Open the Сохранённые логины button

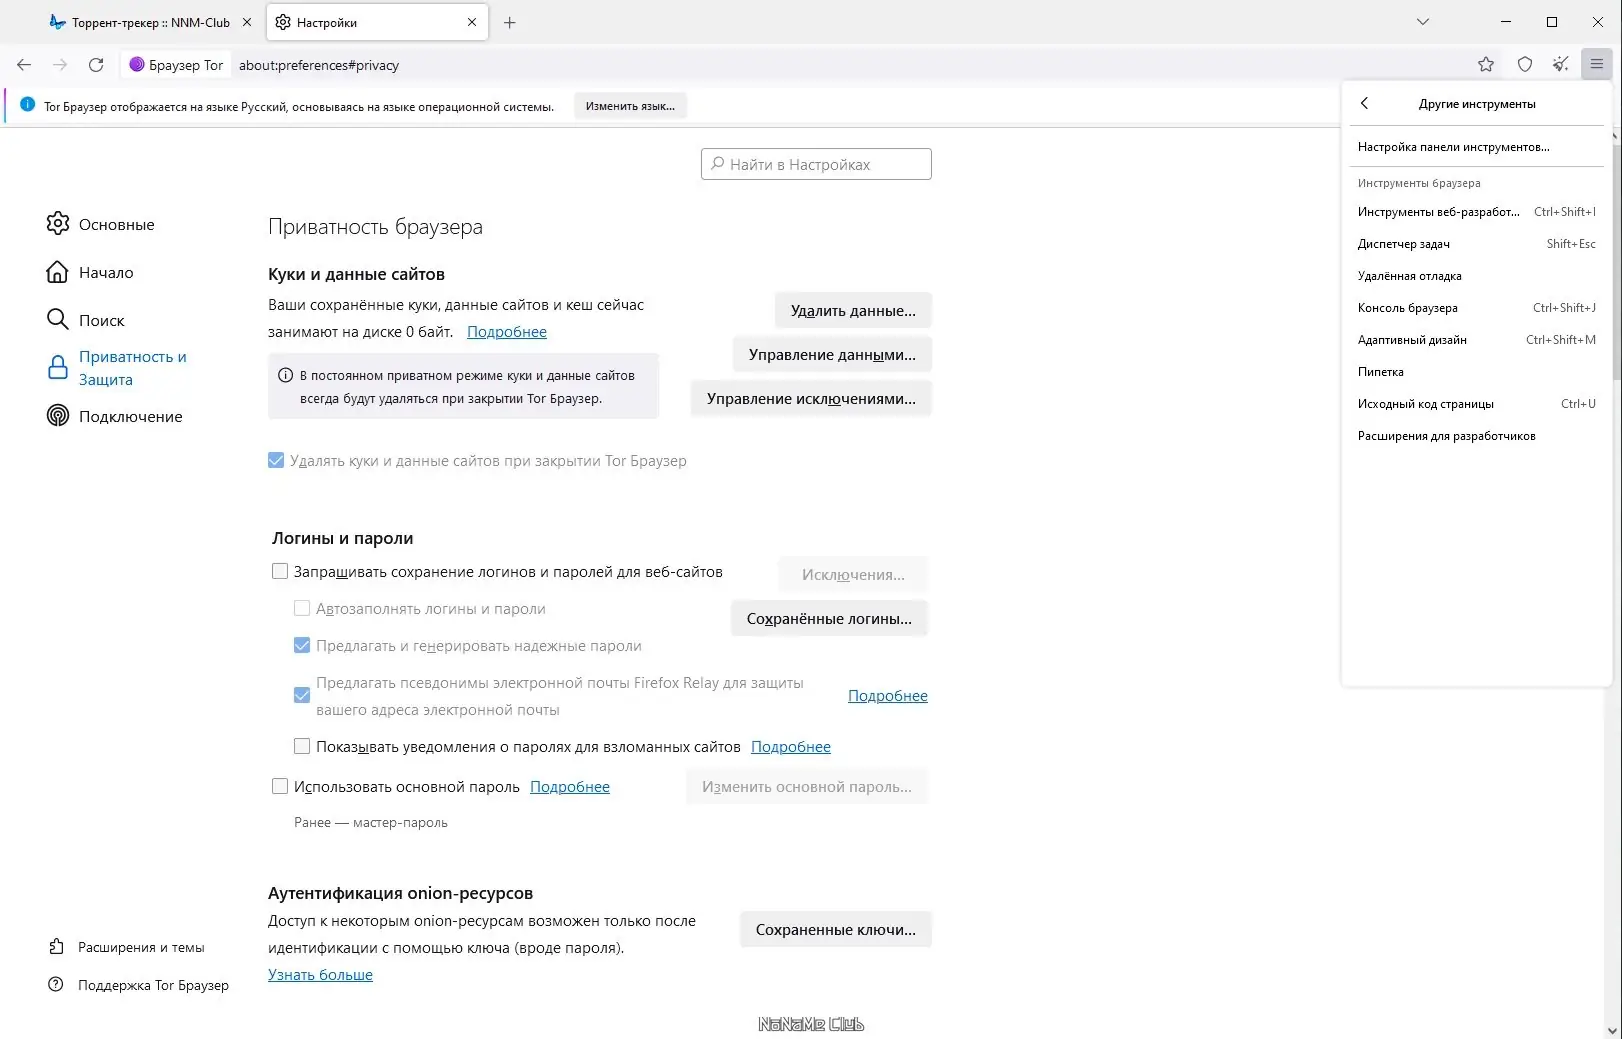tap(829, 619)
